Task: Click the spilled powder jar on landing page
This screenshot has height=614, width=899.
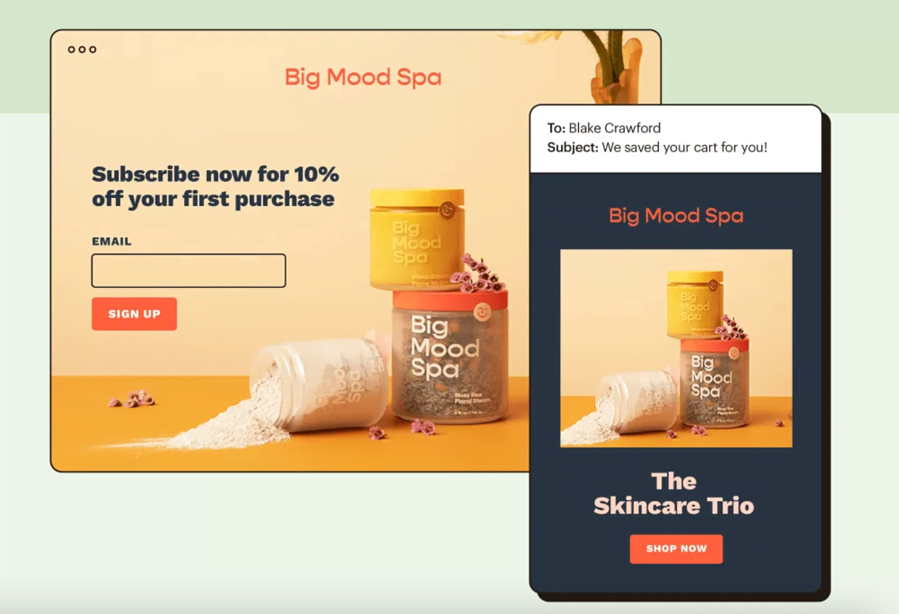Action: 319,384
